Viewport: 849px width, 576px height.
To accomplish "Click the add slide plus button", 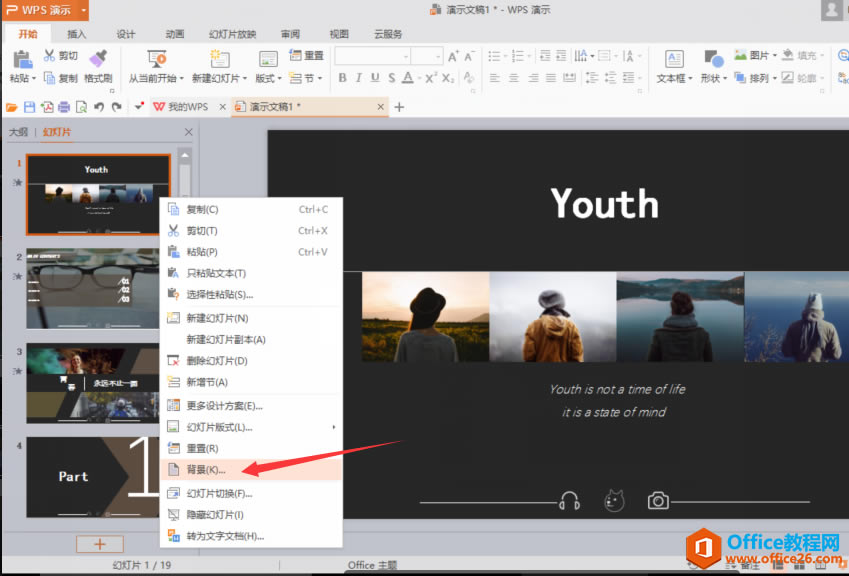I will (100, 544).
